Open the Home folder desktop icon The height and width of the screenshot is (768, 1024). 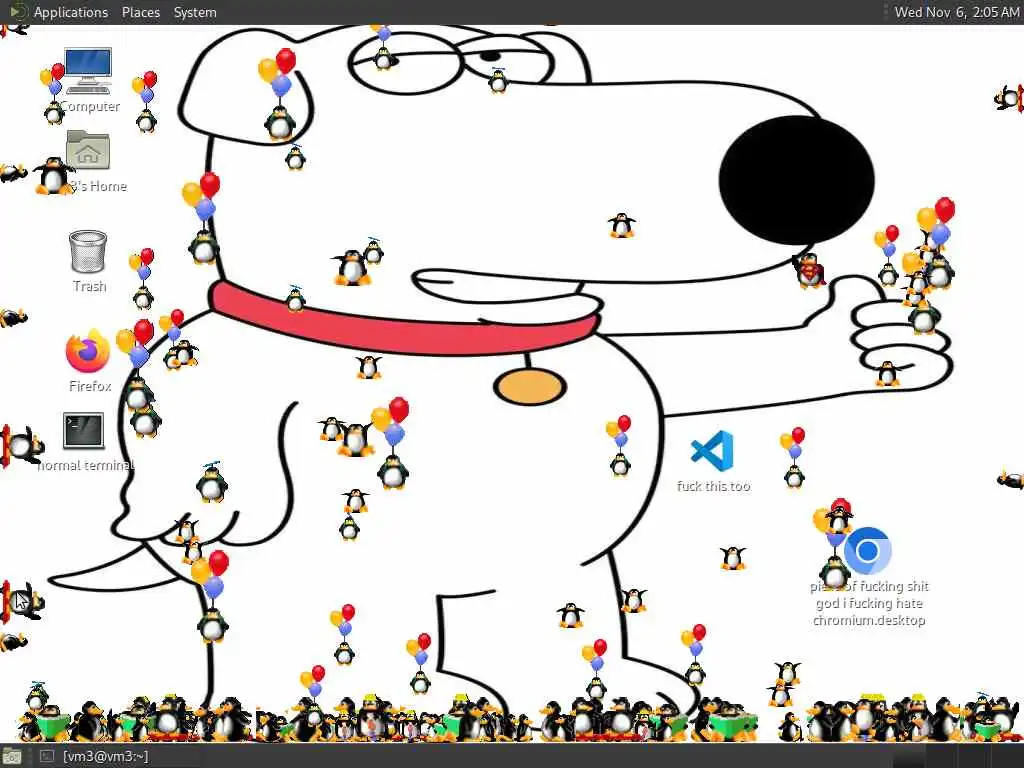pos(88,150)
